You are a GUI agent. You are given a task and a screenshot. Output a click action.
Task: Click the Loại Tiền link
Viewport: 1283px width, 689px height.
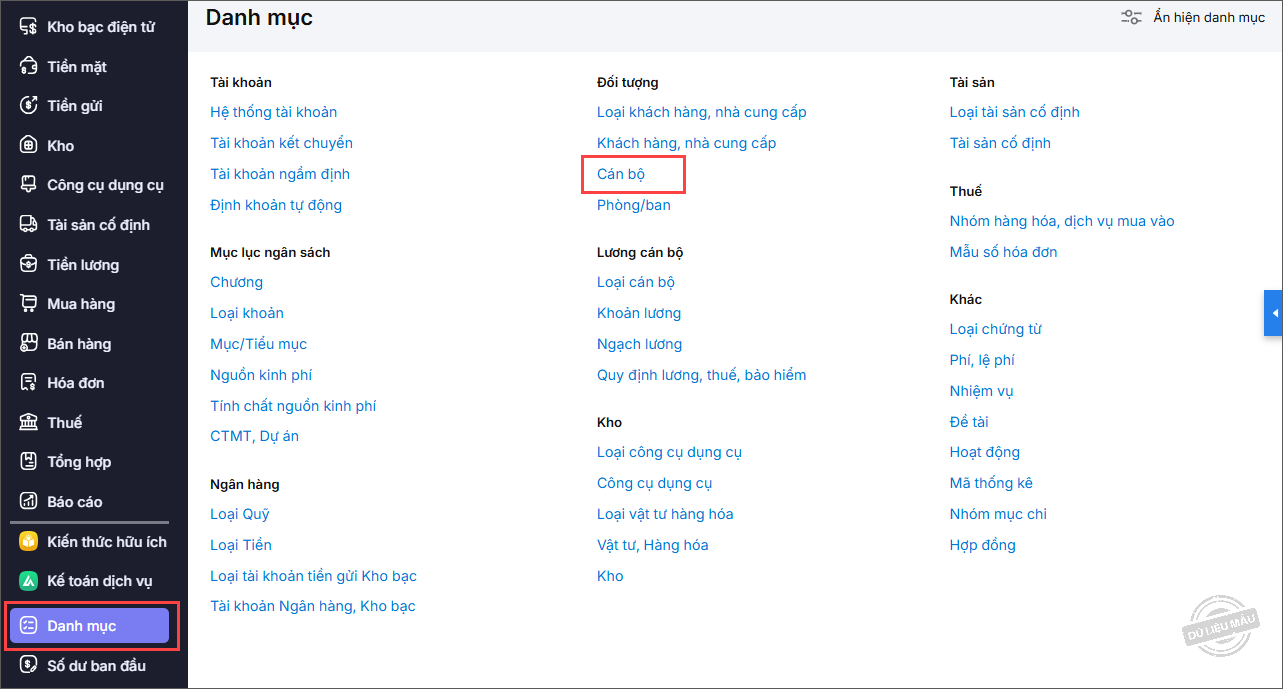[x=241, y=545]
